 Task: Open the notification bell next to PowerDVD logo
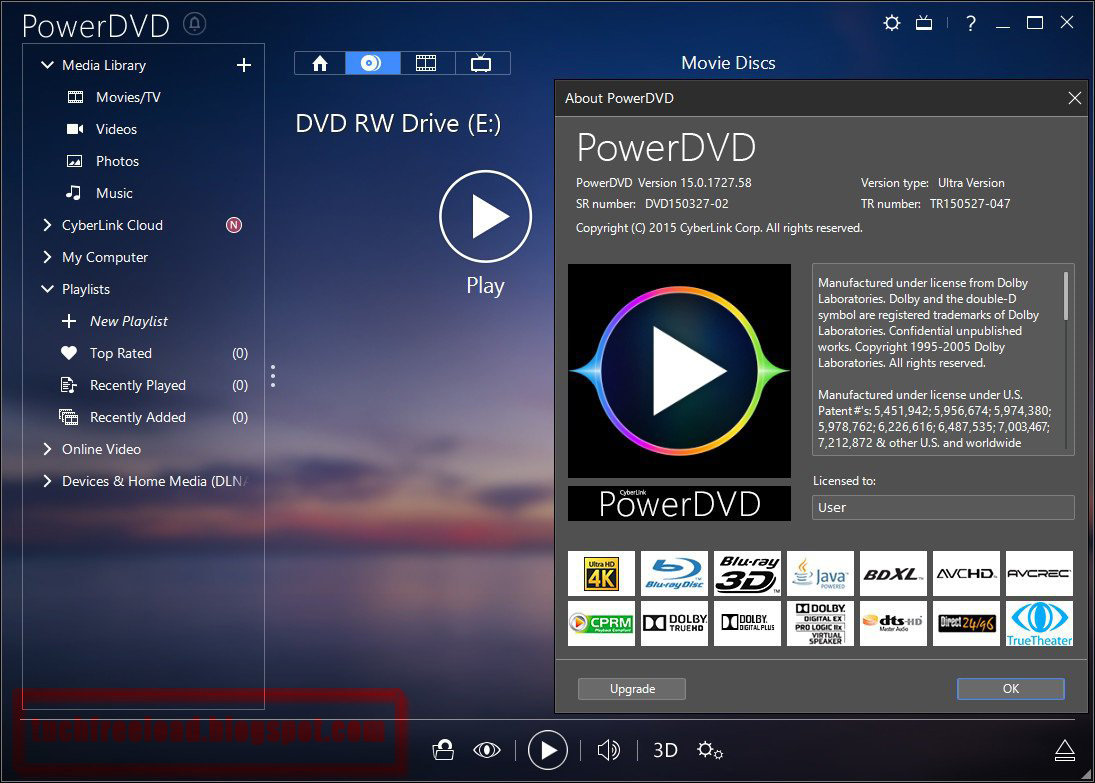point(195,24)
